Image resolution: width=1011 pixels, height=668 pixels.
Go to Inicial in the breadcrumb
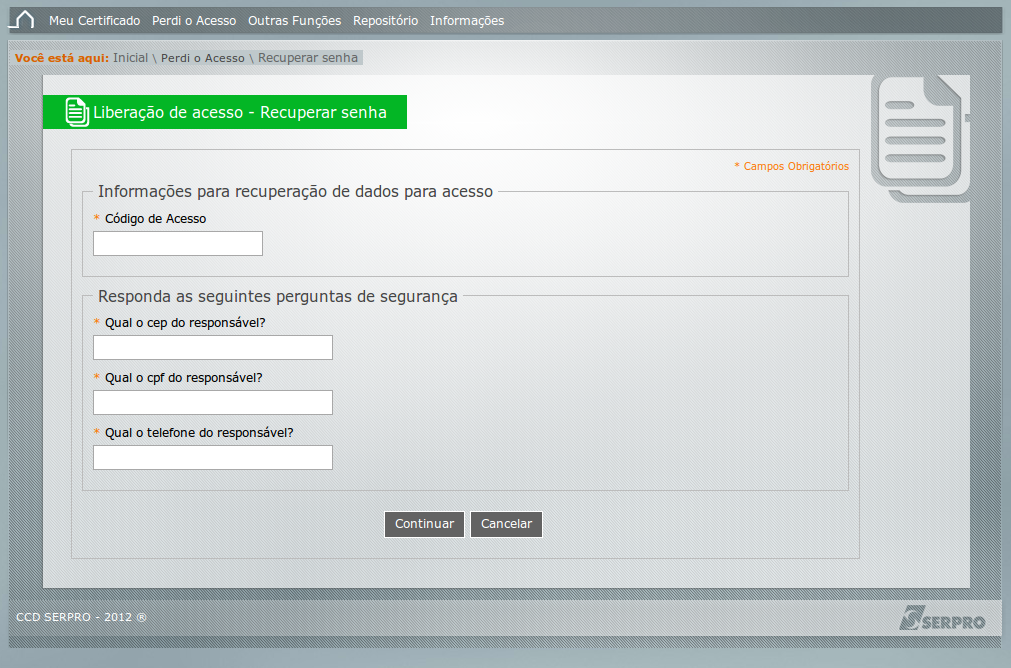coord(130,58)
